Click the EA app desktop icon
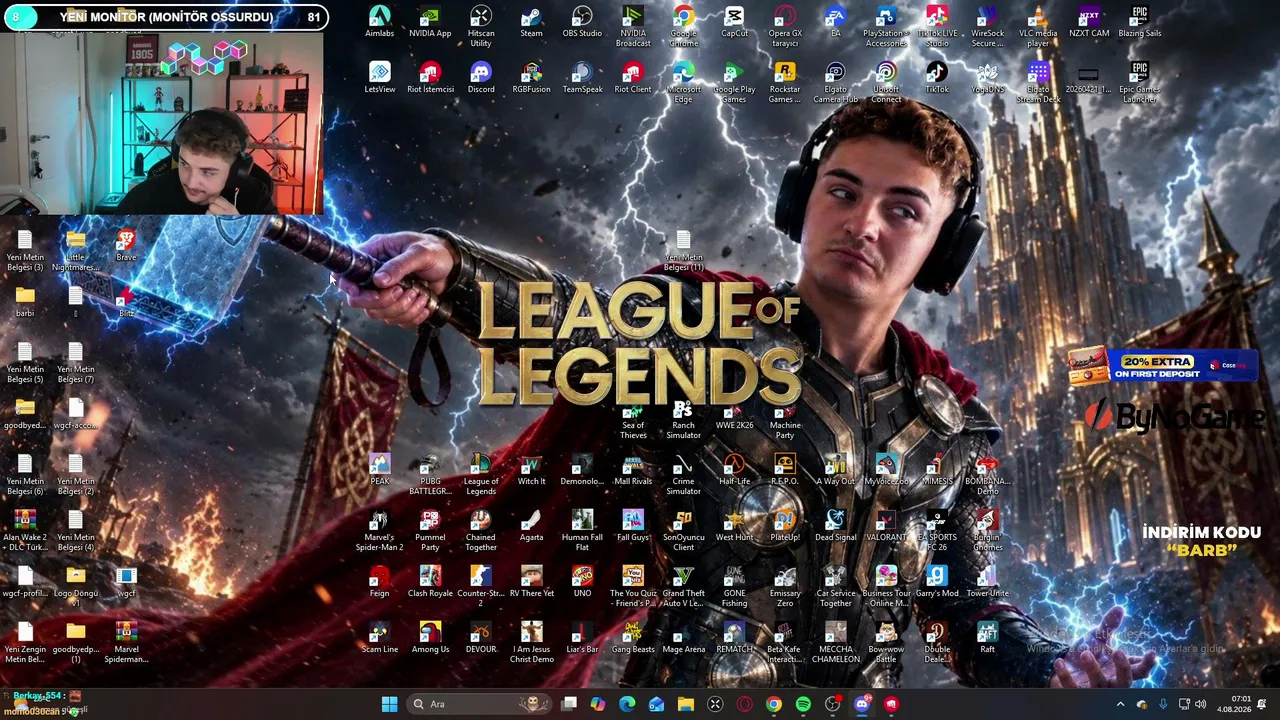Screen dimensions: 1280x720 [x=835, y=22]
